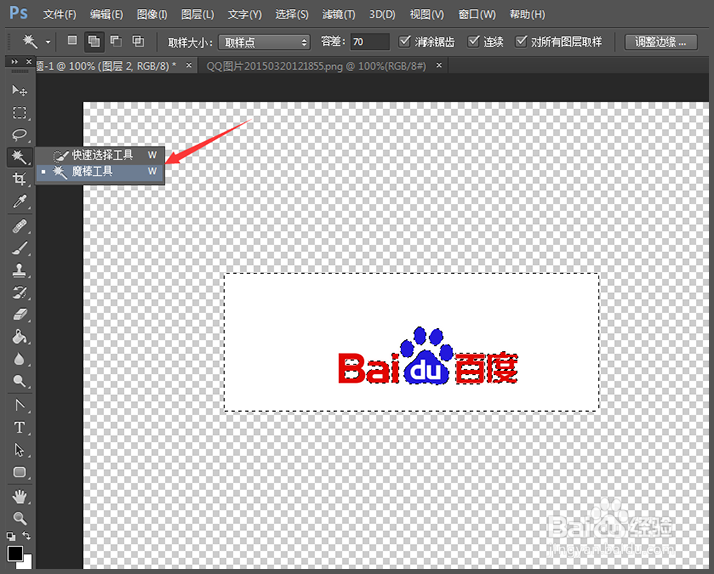Image resolution: width=714 pixels, height=574 pixels.
Task: Click Add to Selection mode icon
Action: coord(94,42)
